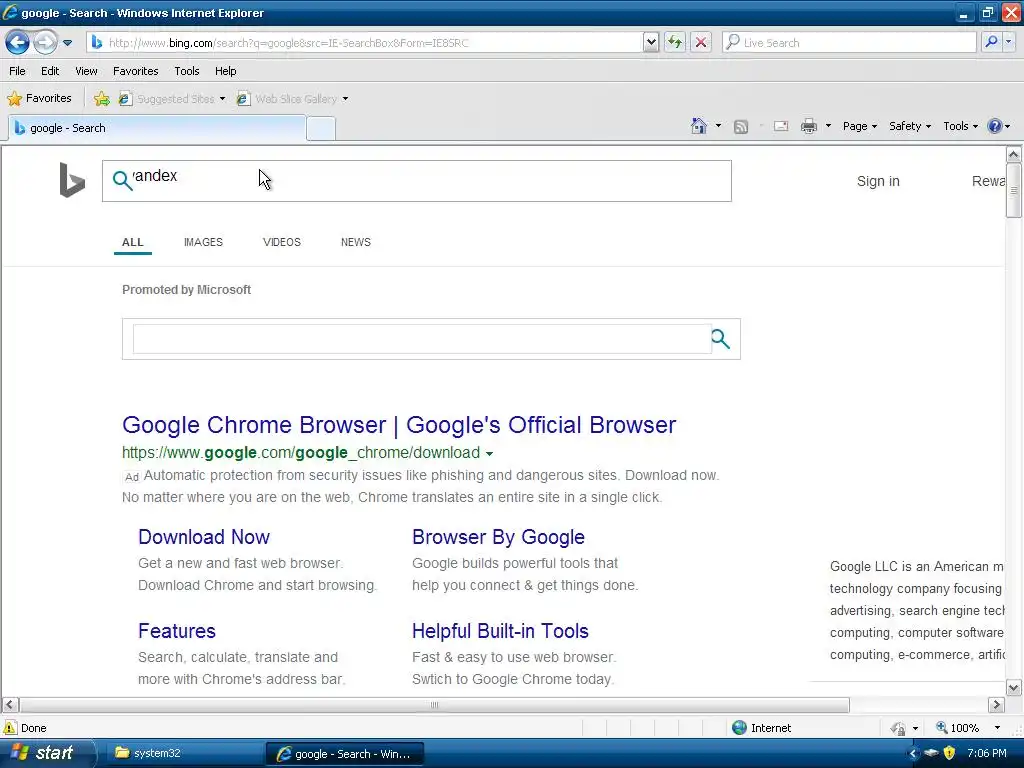Expand the google.com URL dropdown arrow
Image resolution: width=1024 pixels, height=768 pixels.
(489, 454)
